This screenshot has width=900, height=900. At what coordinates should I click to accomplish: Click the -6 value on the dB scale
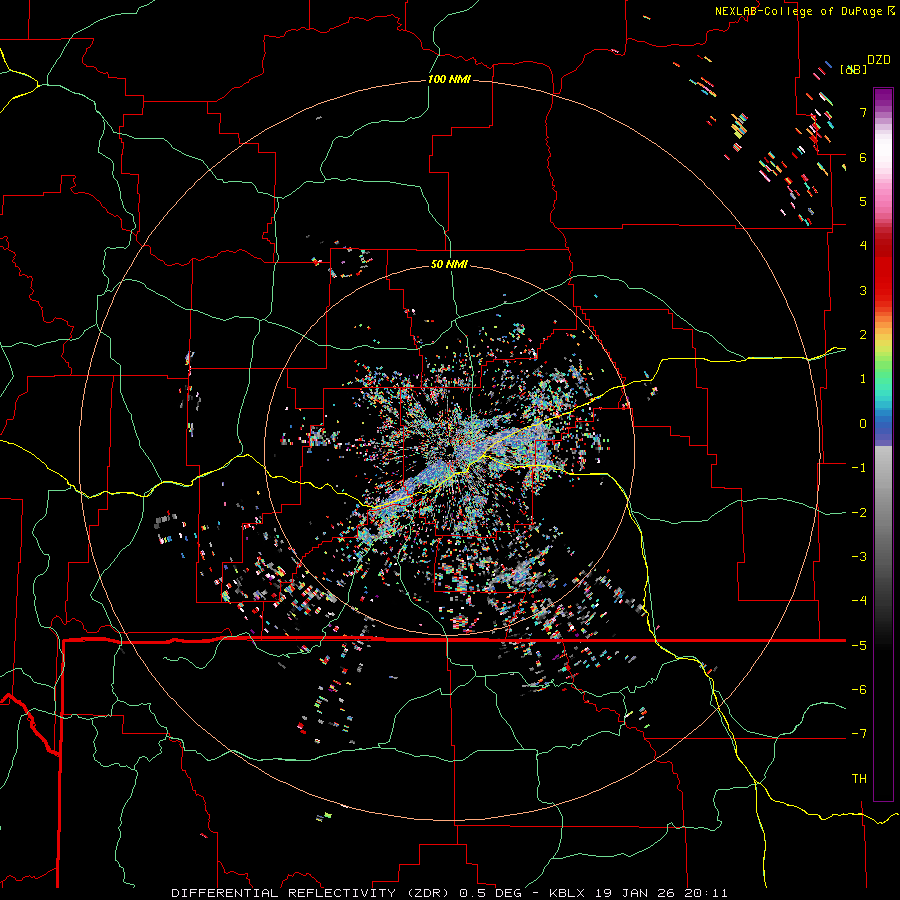click(859, 690)
